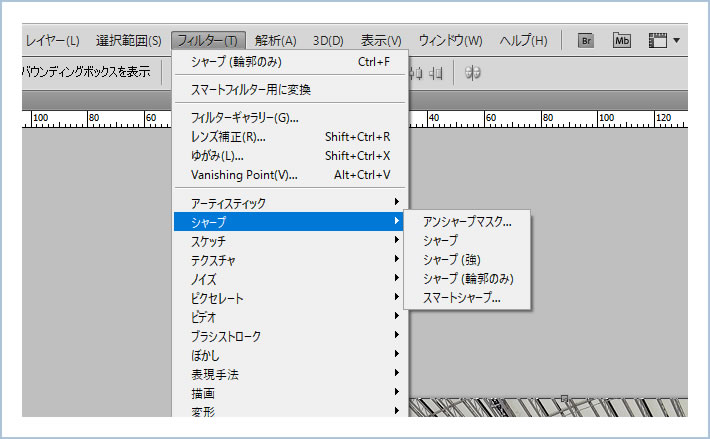Viewport: 710px width, 439px height.
Task: Choose シャープ (強) in submenu
Action: point(467,260)
